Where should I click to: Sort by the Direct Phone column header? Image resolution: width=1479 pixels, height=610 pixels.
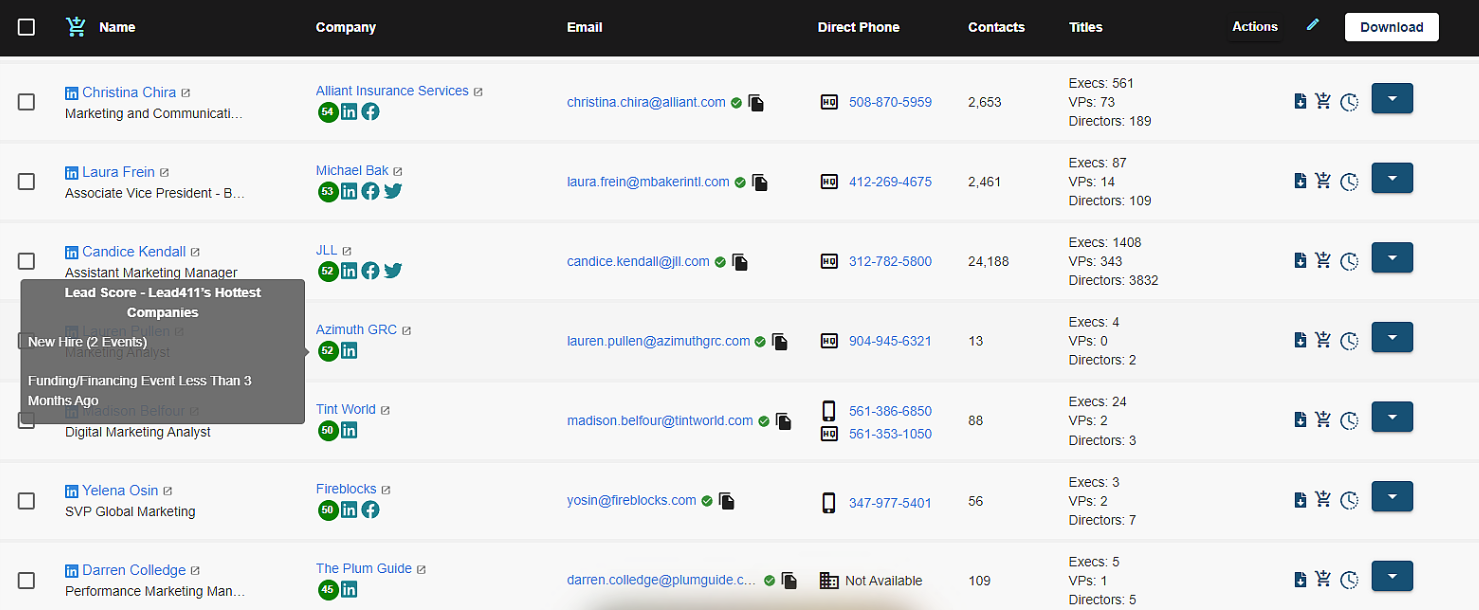tap(858, 27)
